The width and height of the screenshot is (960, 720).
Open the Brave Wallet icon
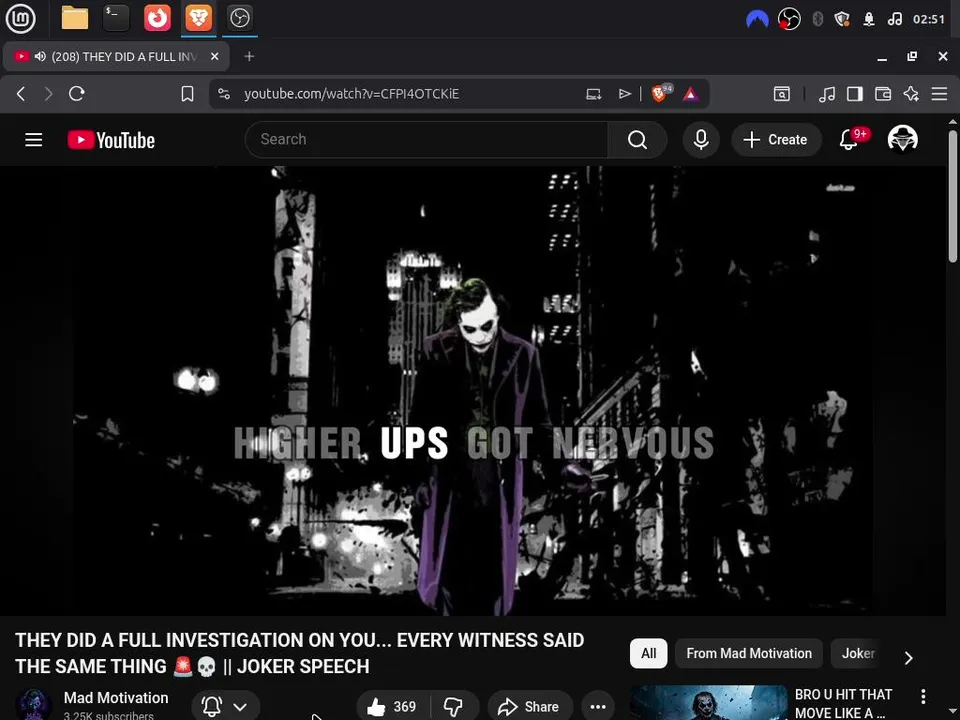click(883, 94)
